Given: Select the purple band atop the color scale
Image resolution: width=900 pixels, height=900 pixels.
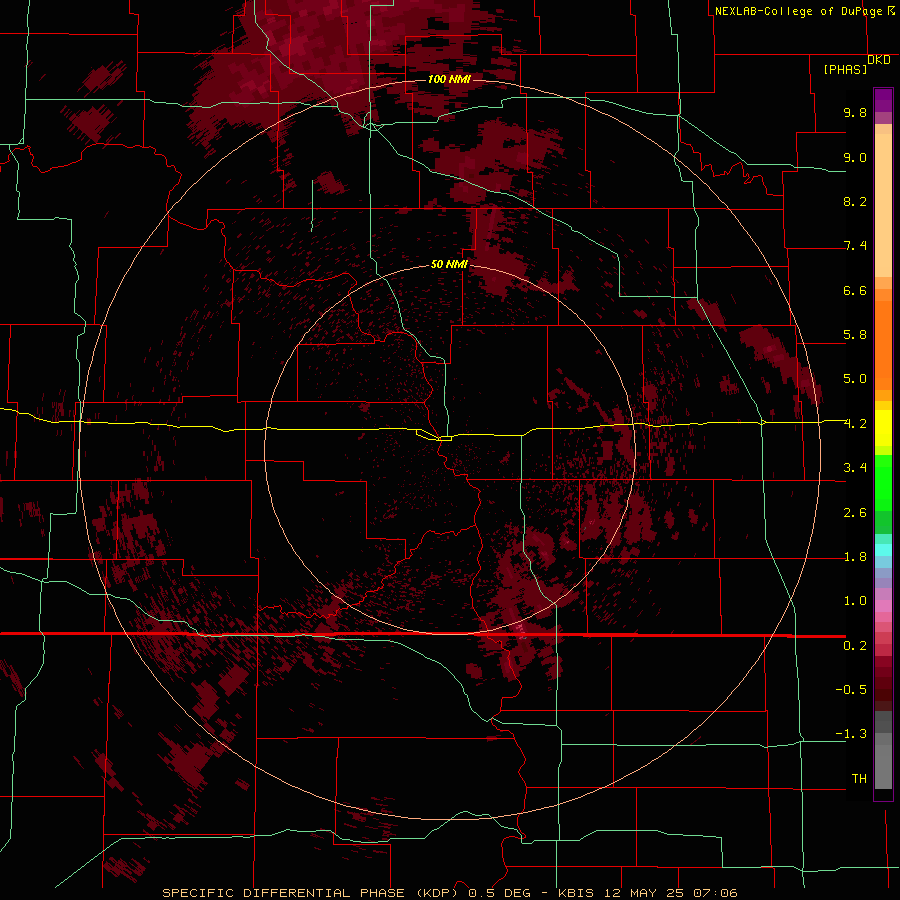Looking at the screenshot, I should pos(883,100).
